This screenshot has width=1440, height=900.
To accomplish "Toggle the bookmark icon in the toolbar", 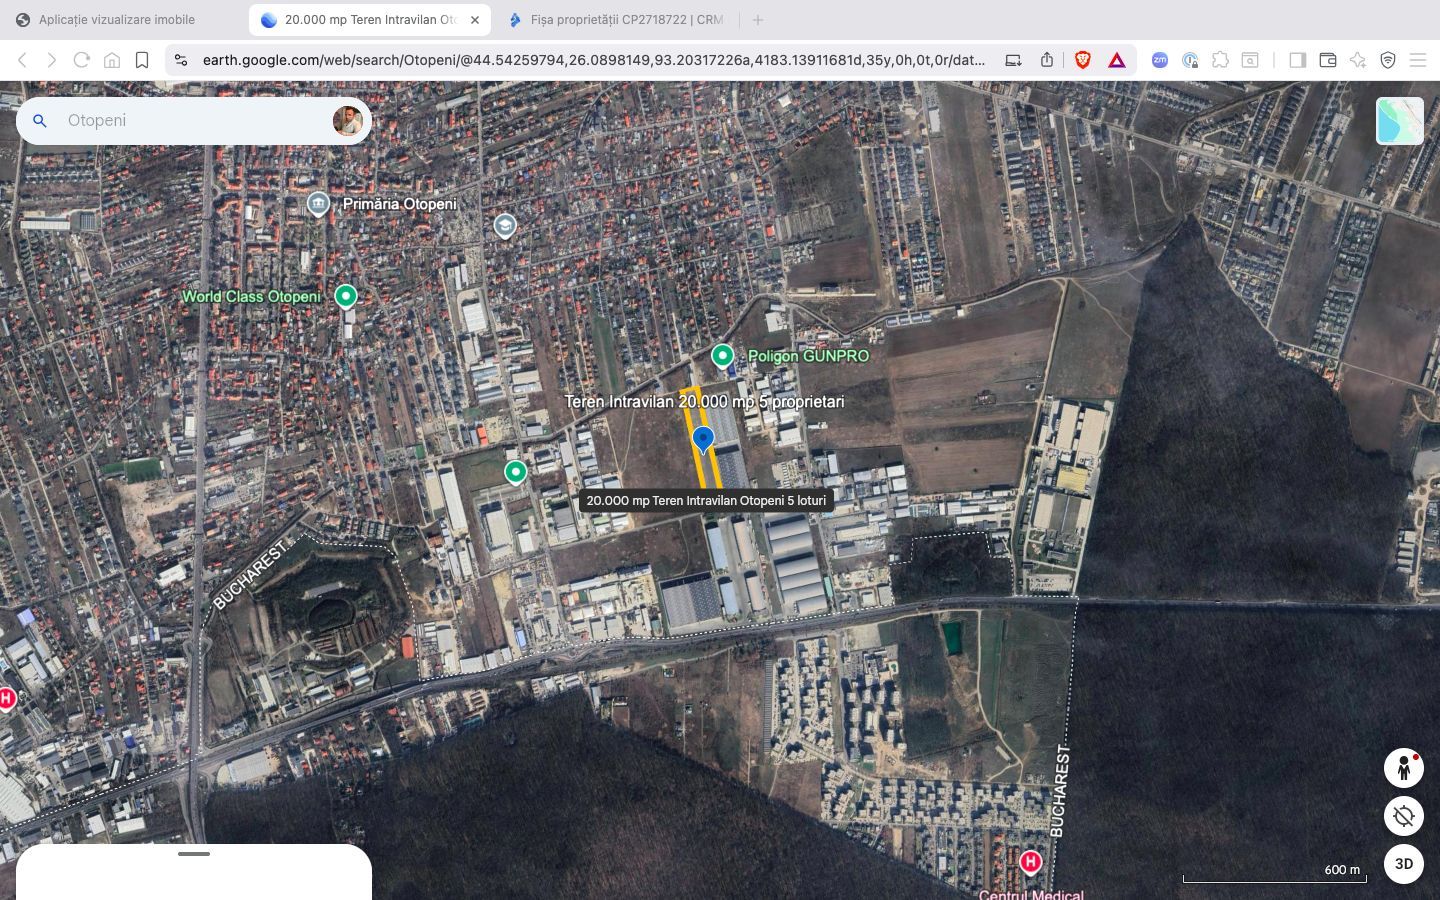I will tap(142, 60).
